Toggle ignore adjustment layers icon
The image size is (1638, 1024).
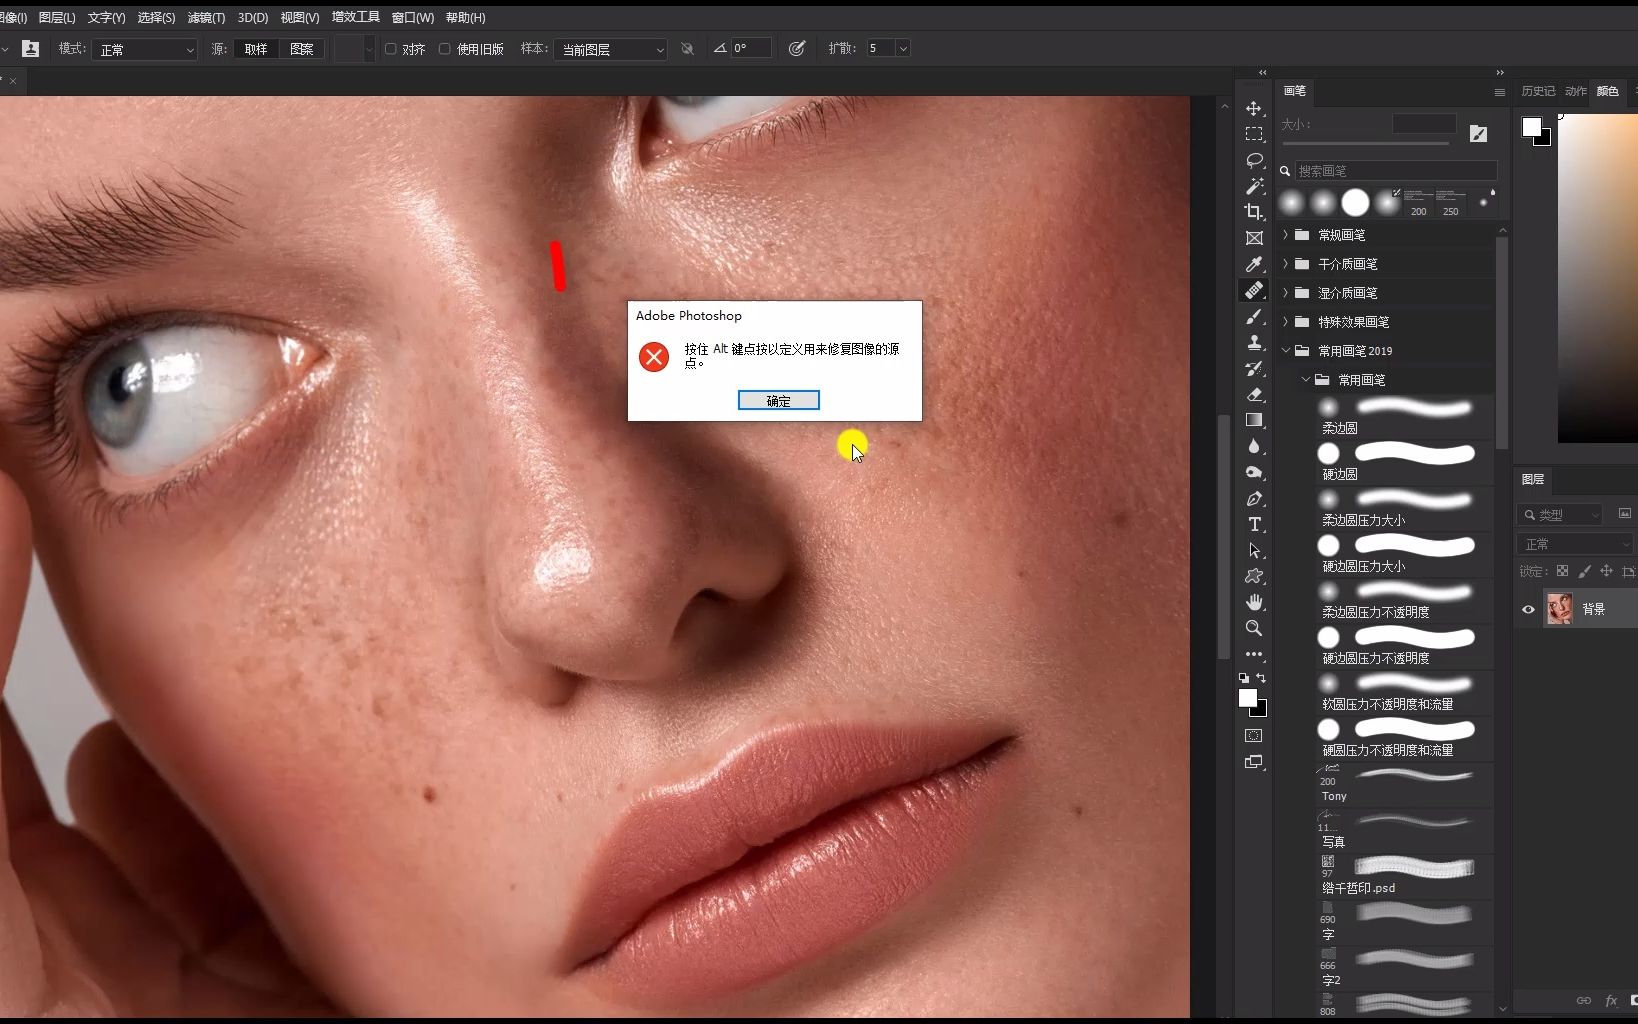coord(687,48)
